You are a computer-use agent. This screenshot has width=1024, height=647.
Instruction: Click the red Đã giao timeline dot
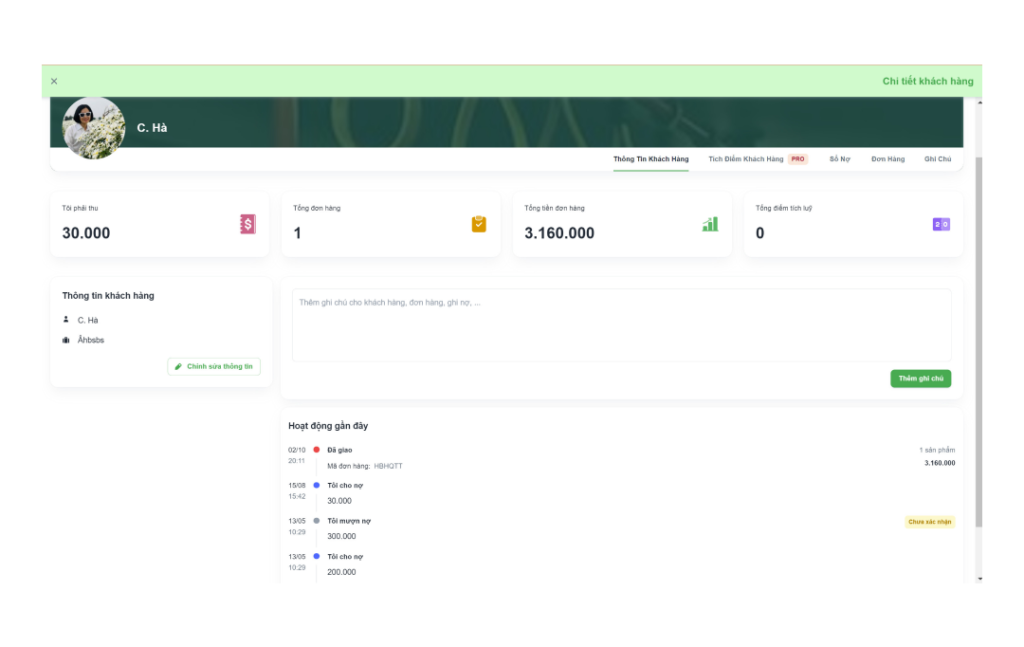(x=316, y=450)
